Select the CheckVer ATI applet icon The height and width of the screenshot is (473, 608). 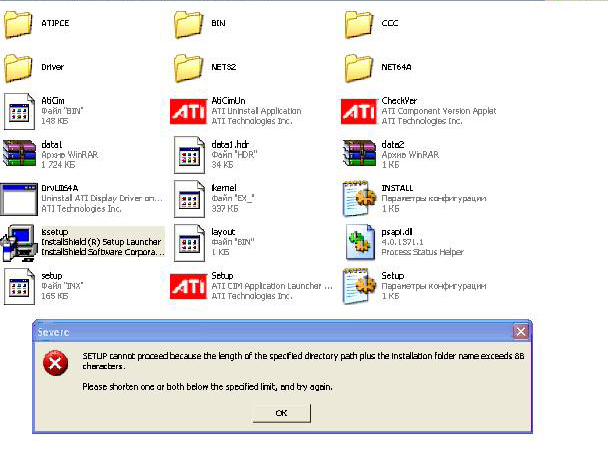(359, 112)
